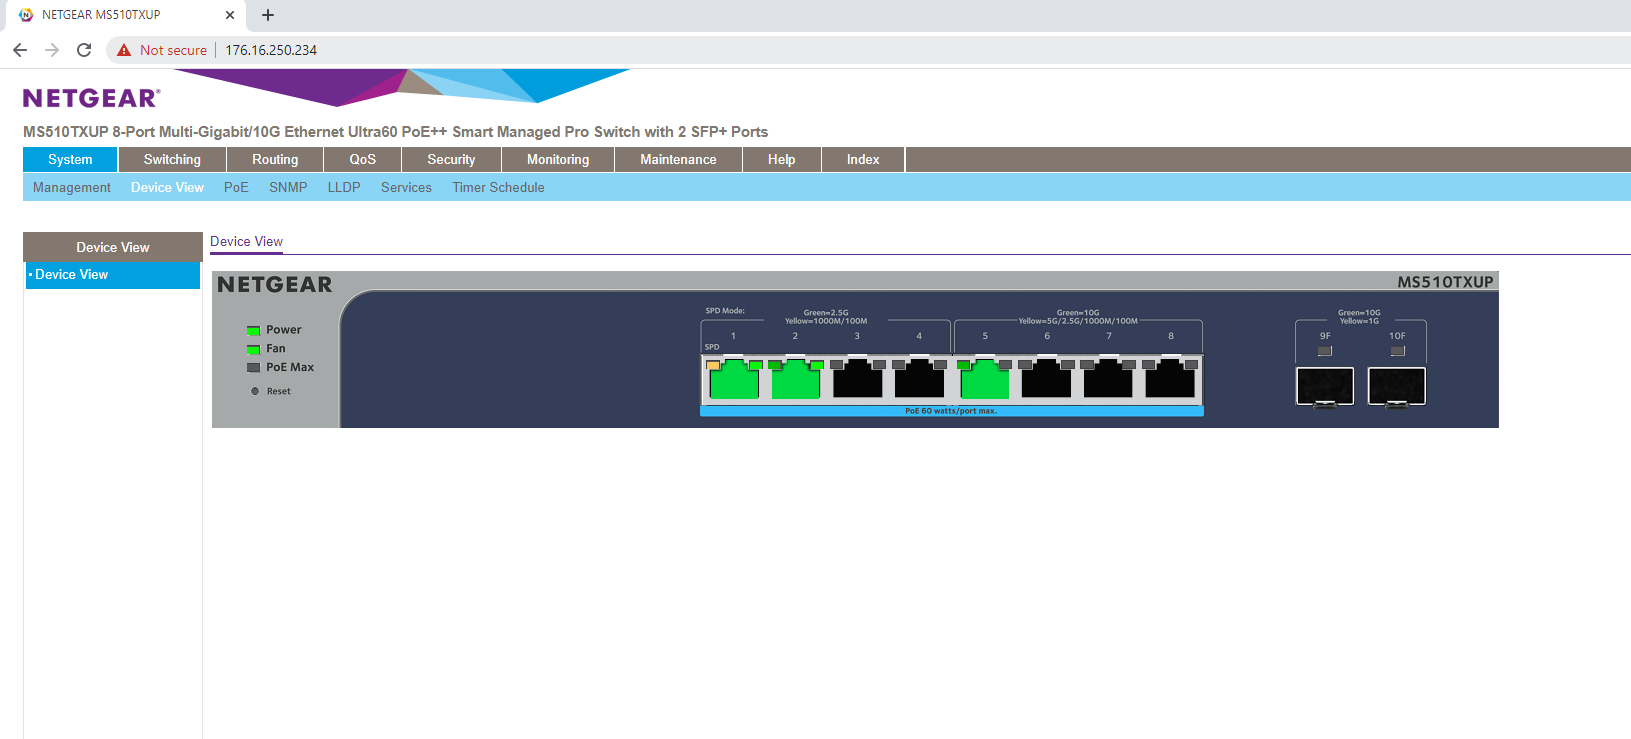Click the Device View page heading
1631x739 pixels.
click(246, 242)
